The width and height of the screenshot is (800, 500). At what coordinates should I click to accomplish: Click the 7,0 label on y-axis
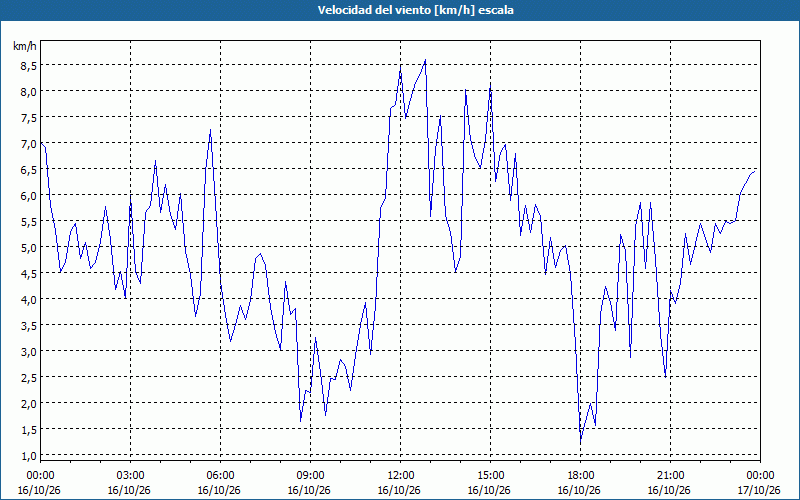29,143
